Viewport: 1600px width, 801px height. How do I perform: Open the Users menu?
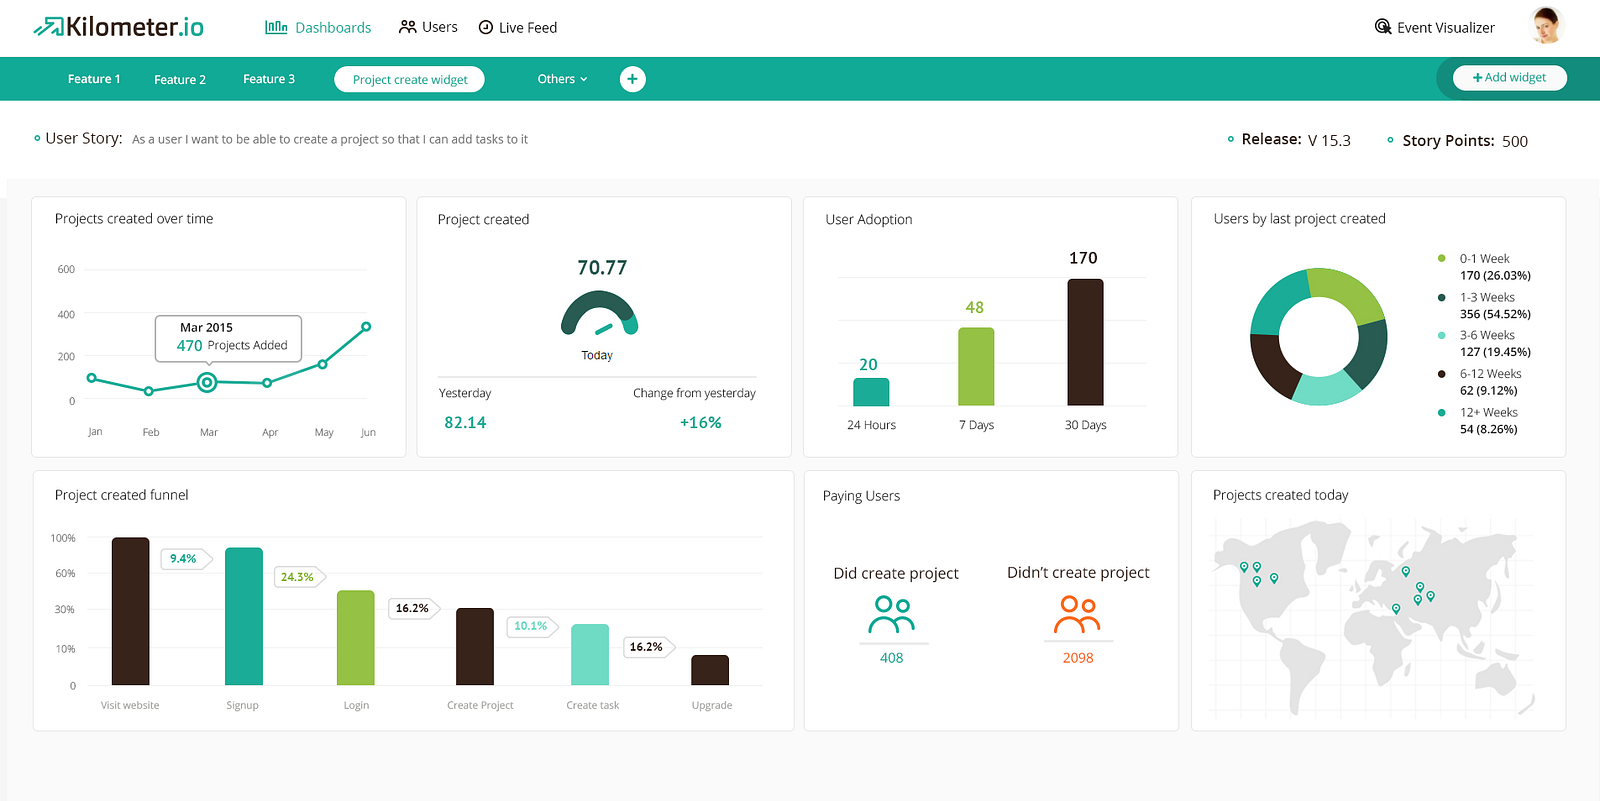428,27
